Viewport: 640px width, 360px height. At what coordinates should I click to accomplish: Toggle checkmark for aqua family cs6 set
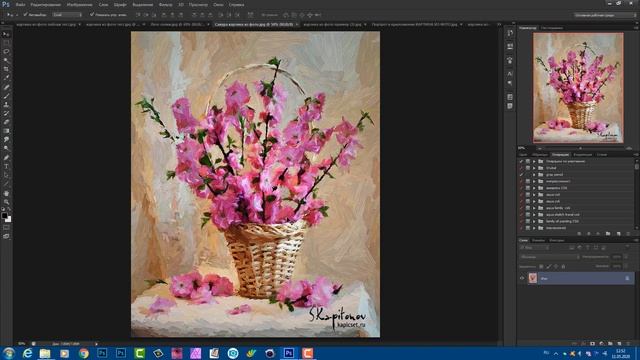tap(522, 208)
